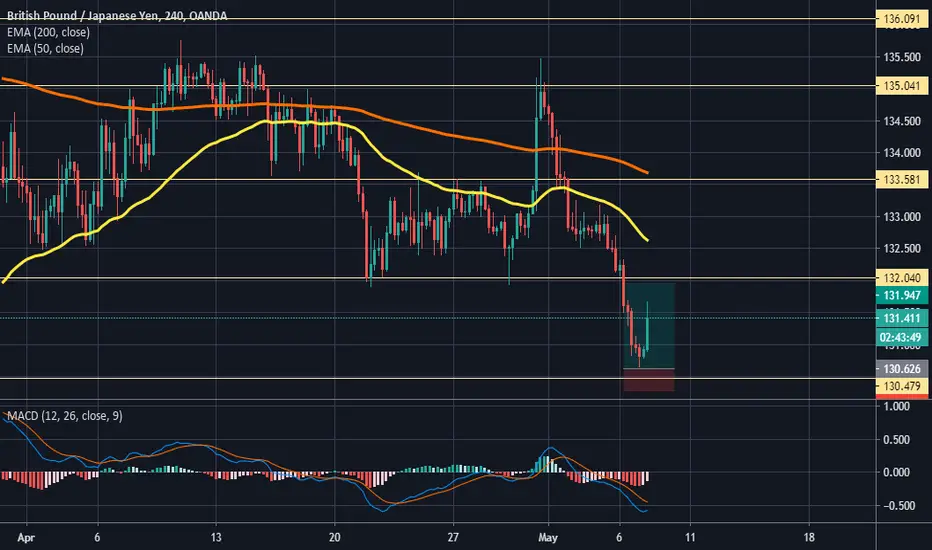
Task: Click the 133.000 price axis tick
Action: [902, 217]
